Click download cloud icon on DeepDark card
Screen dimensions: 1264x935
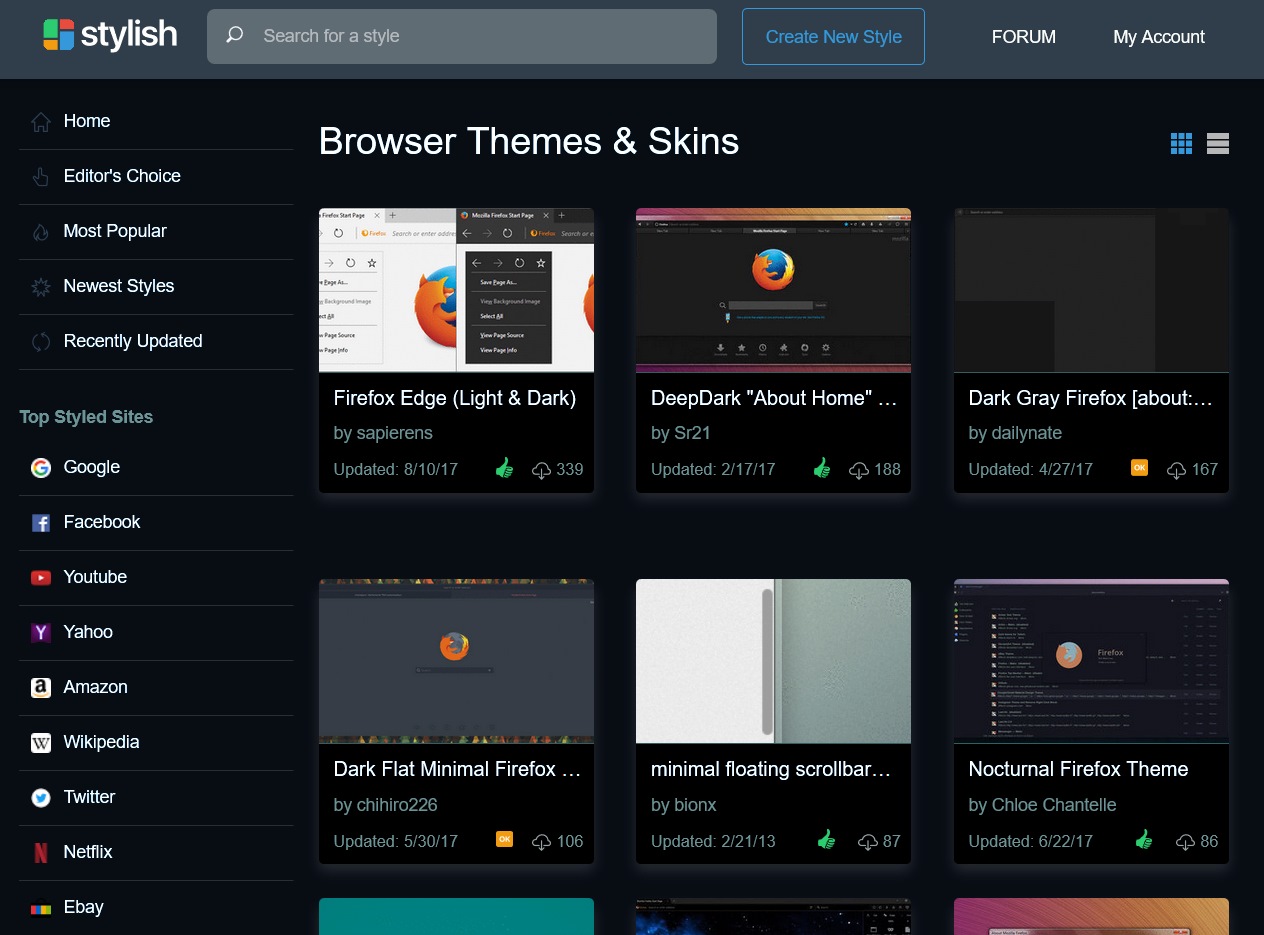(x=859, y=470)
